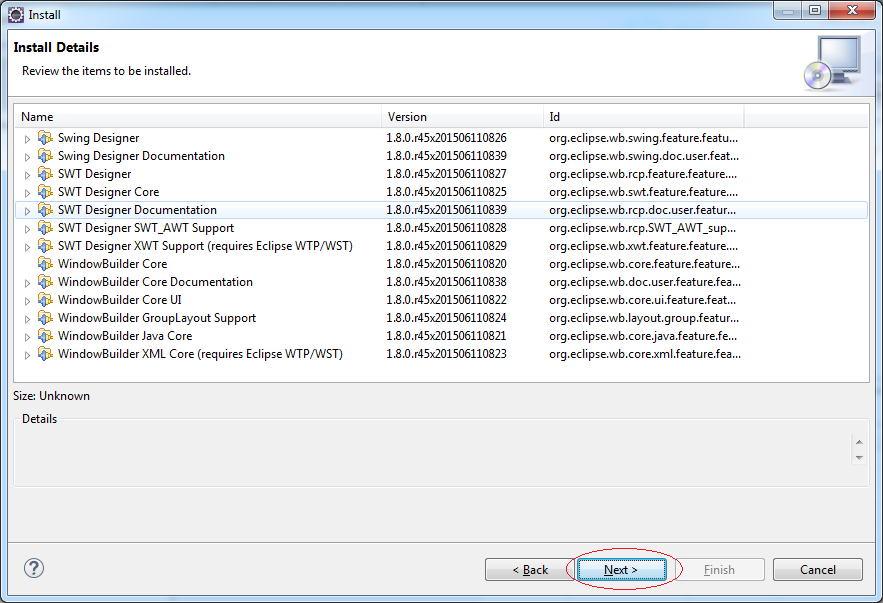This screenshot has width=883, height=603.
Task: Expand the WindowBuilder GroupLayout Support node
Action: coord(27,319)
